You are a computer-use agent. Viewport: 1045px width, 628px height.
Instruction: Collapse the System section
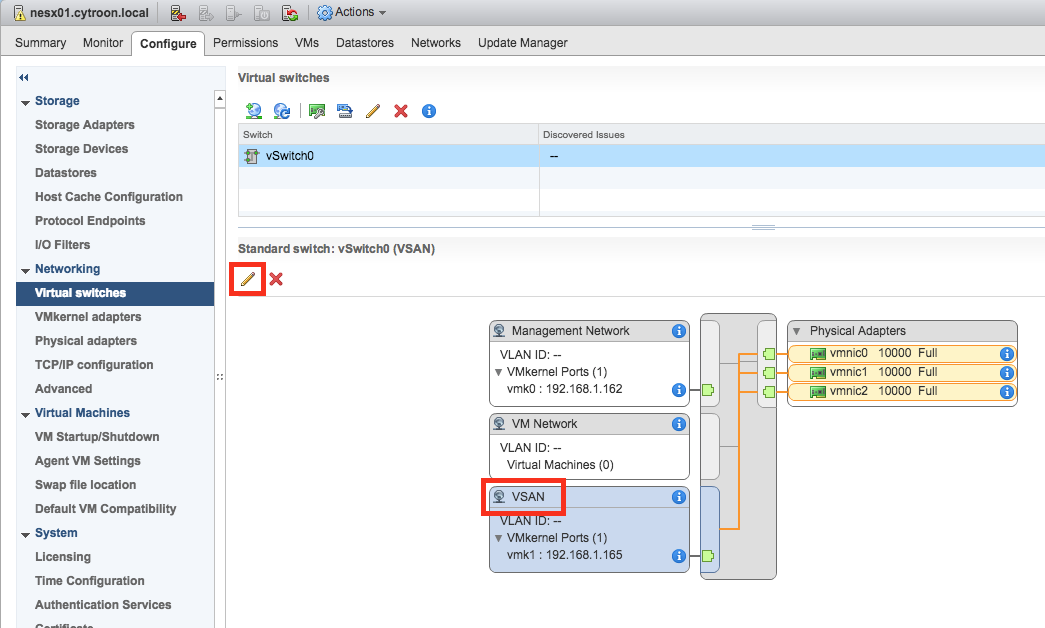(x=25, y=535)
